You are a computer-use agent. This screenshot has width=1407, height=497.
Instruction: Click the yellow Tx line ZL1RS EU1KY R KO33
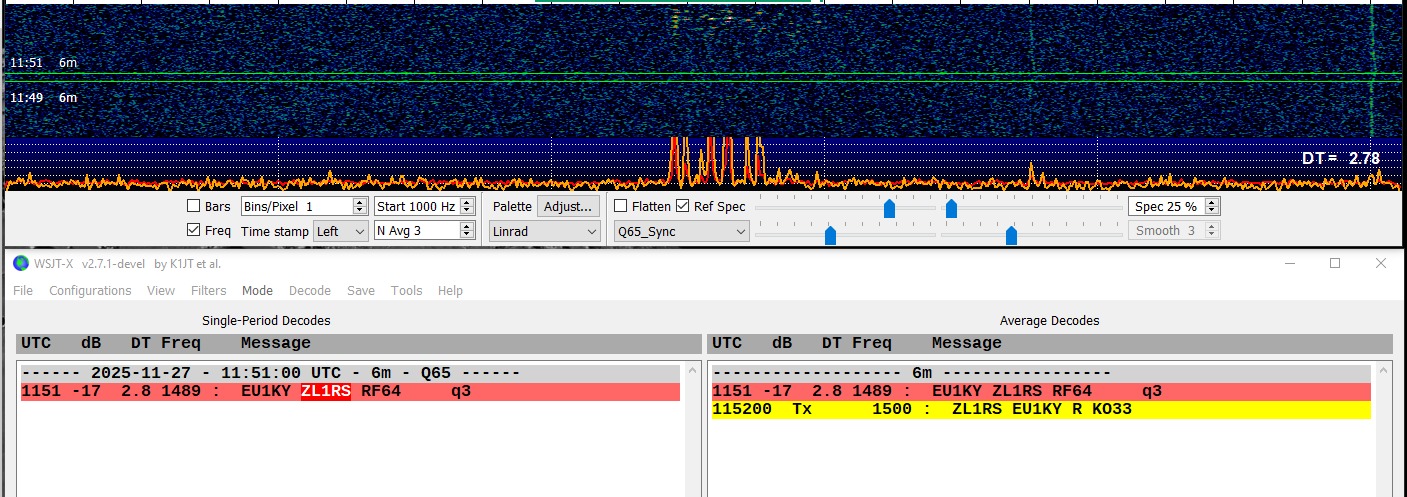[x=1040, y=410]
